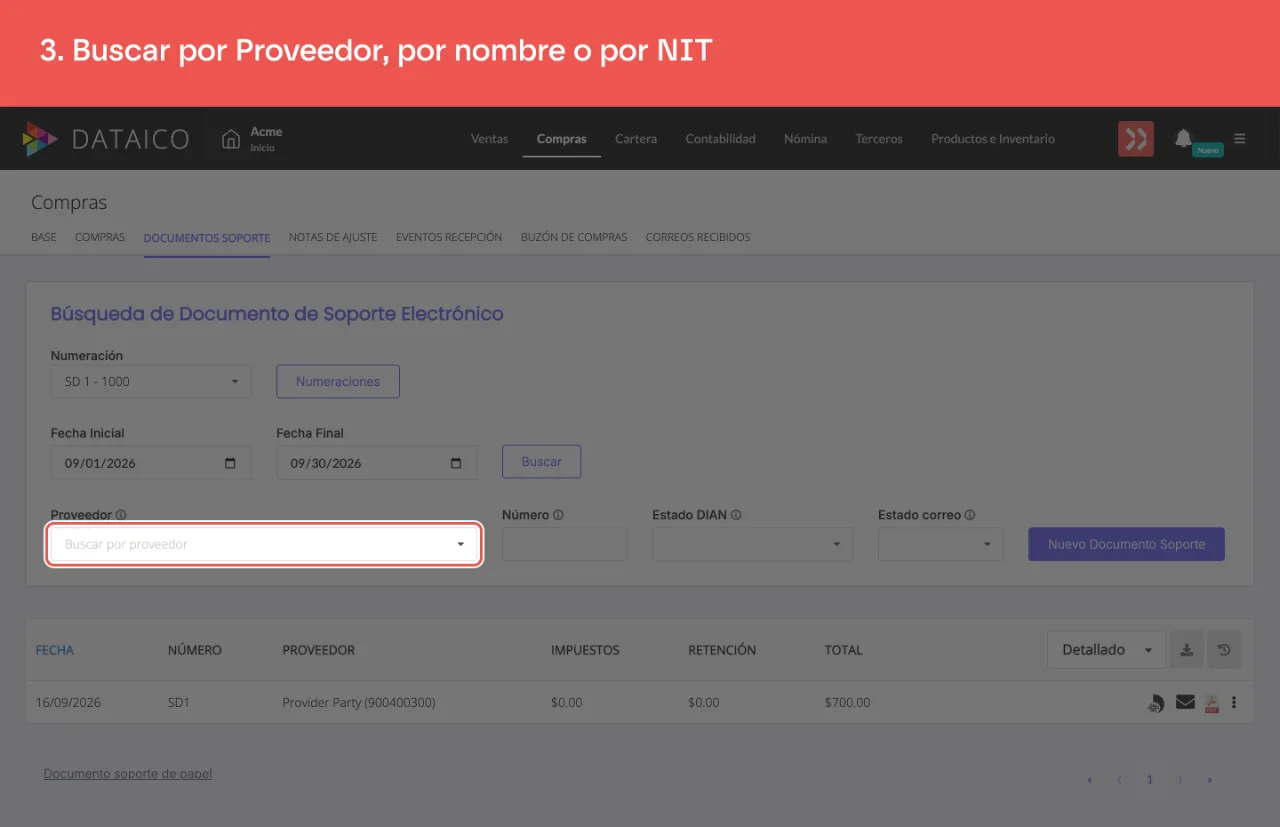
Task: Click the Dataico logo
Action: pos(105,139)
